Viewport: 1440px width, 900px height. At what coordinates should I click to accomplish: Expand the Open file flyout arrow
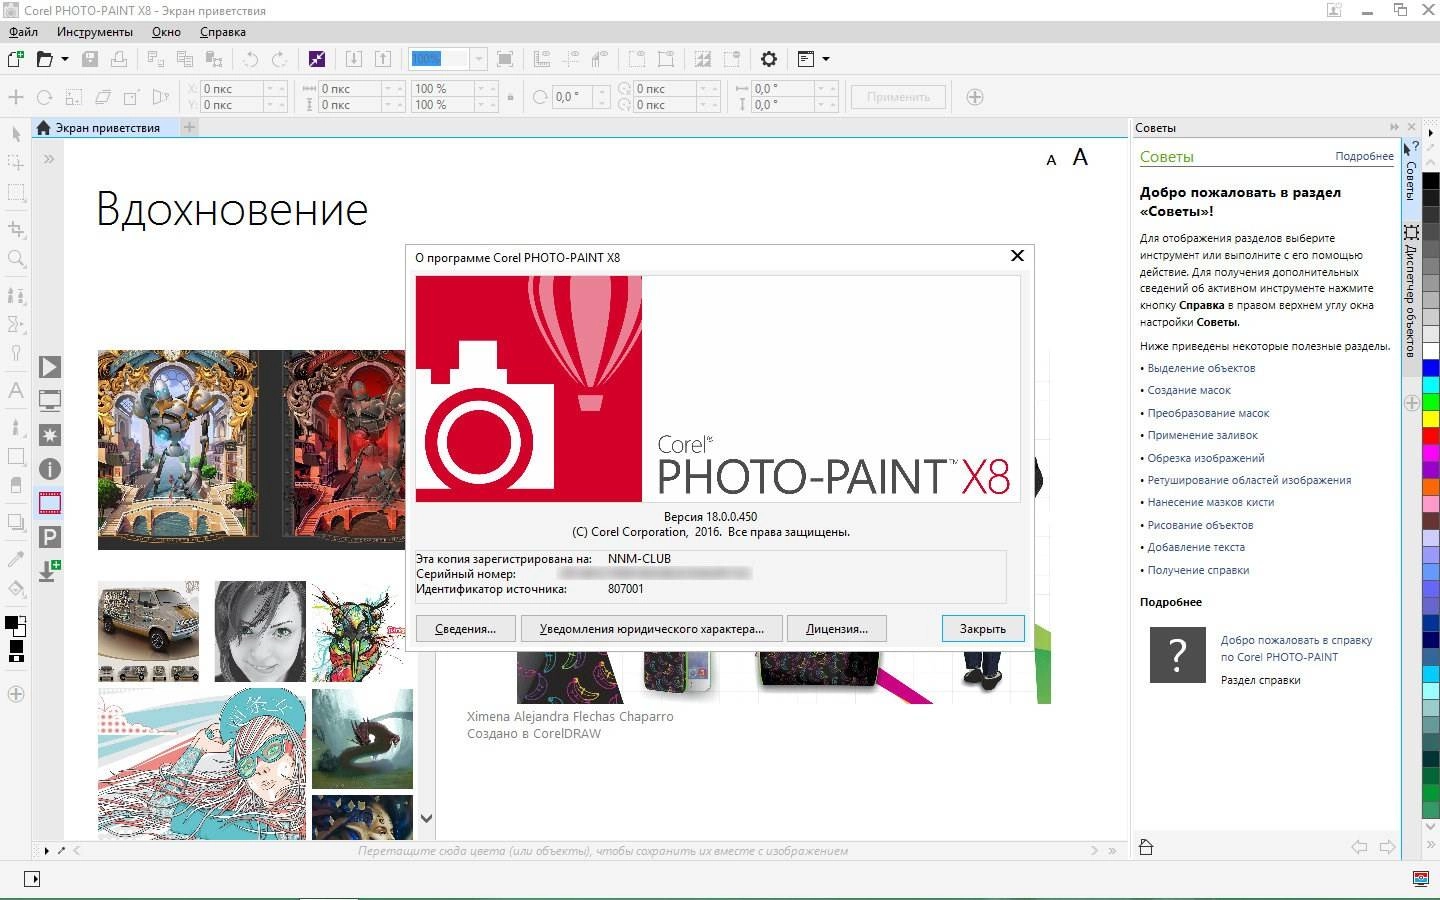pyautogui.click(x=65, y=59)
